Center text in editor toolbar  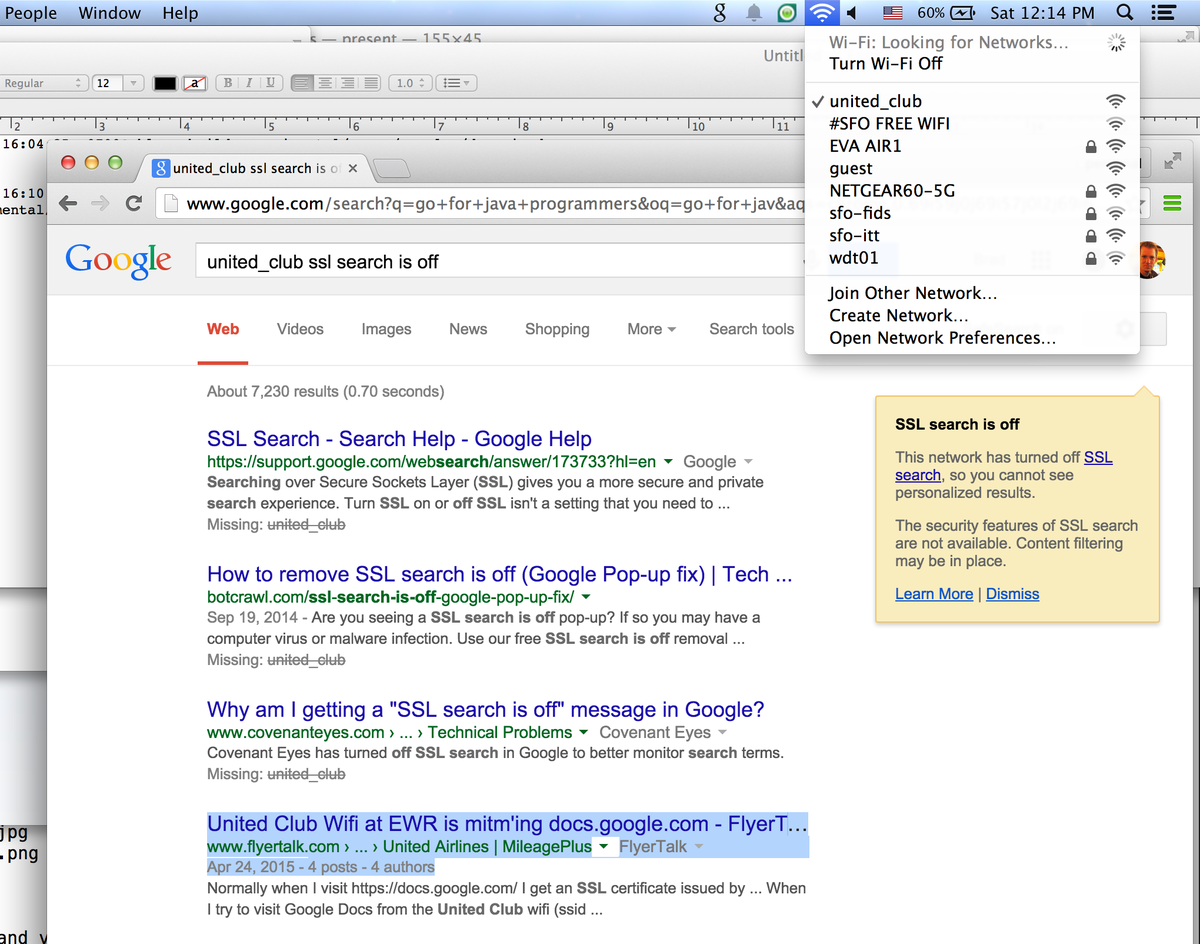(324, 83)
